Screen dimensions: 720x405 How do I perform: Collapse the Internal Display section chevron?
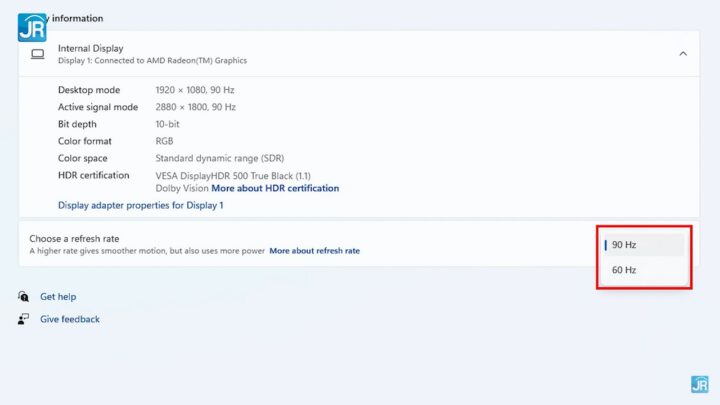pyautogui.click(x=683, y=54)
